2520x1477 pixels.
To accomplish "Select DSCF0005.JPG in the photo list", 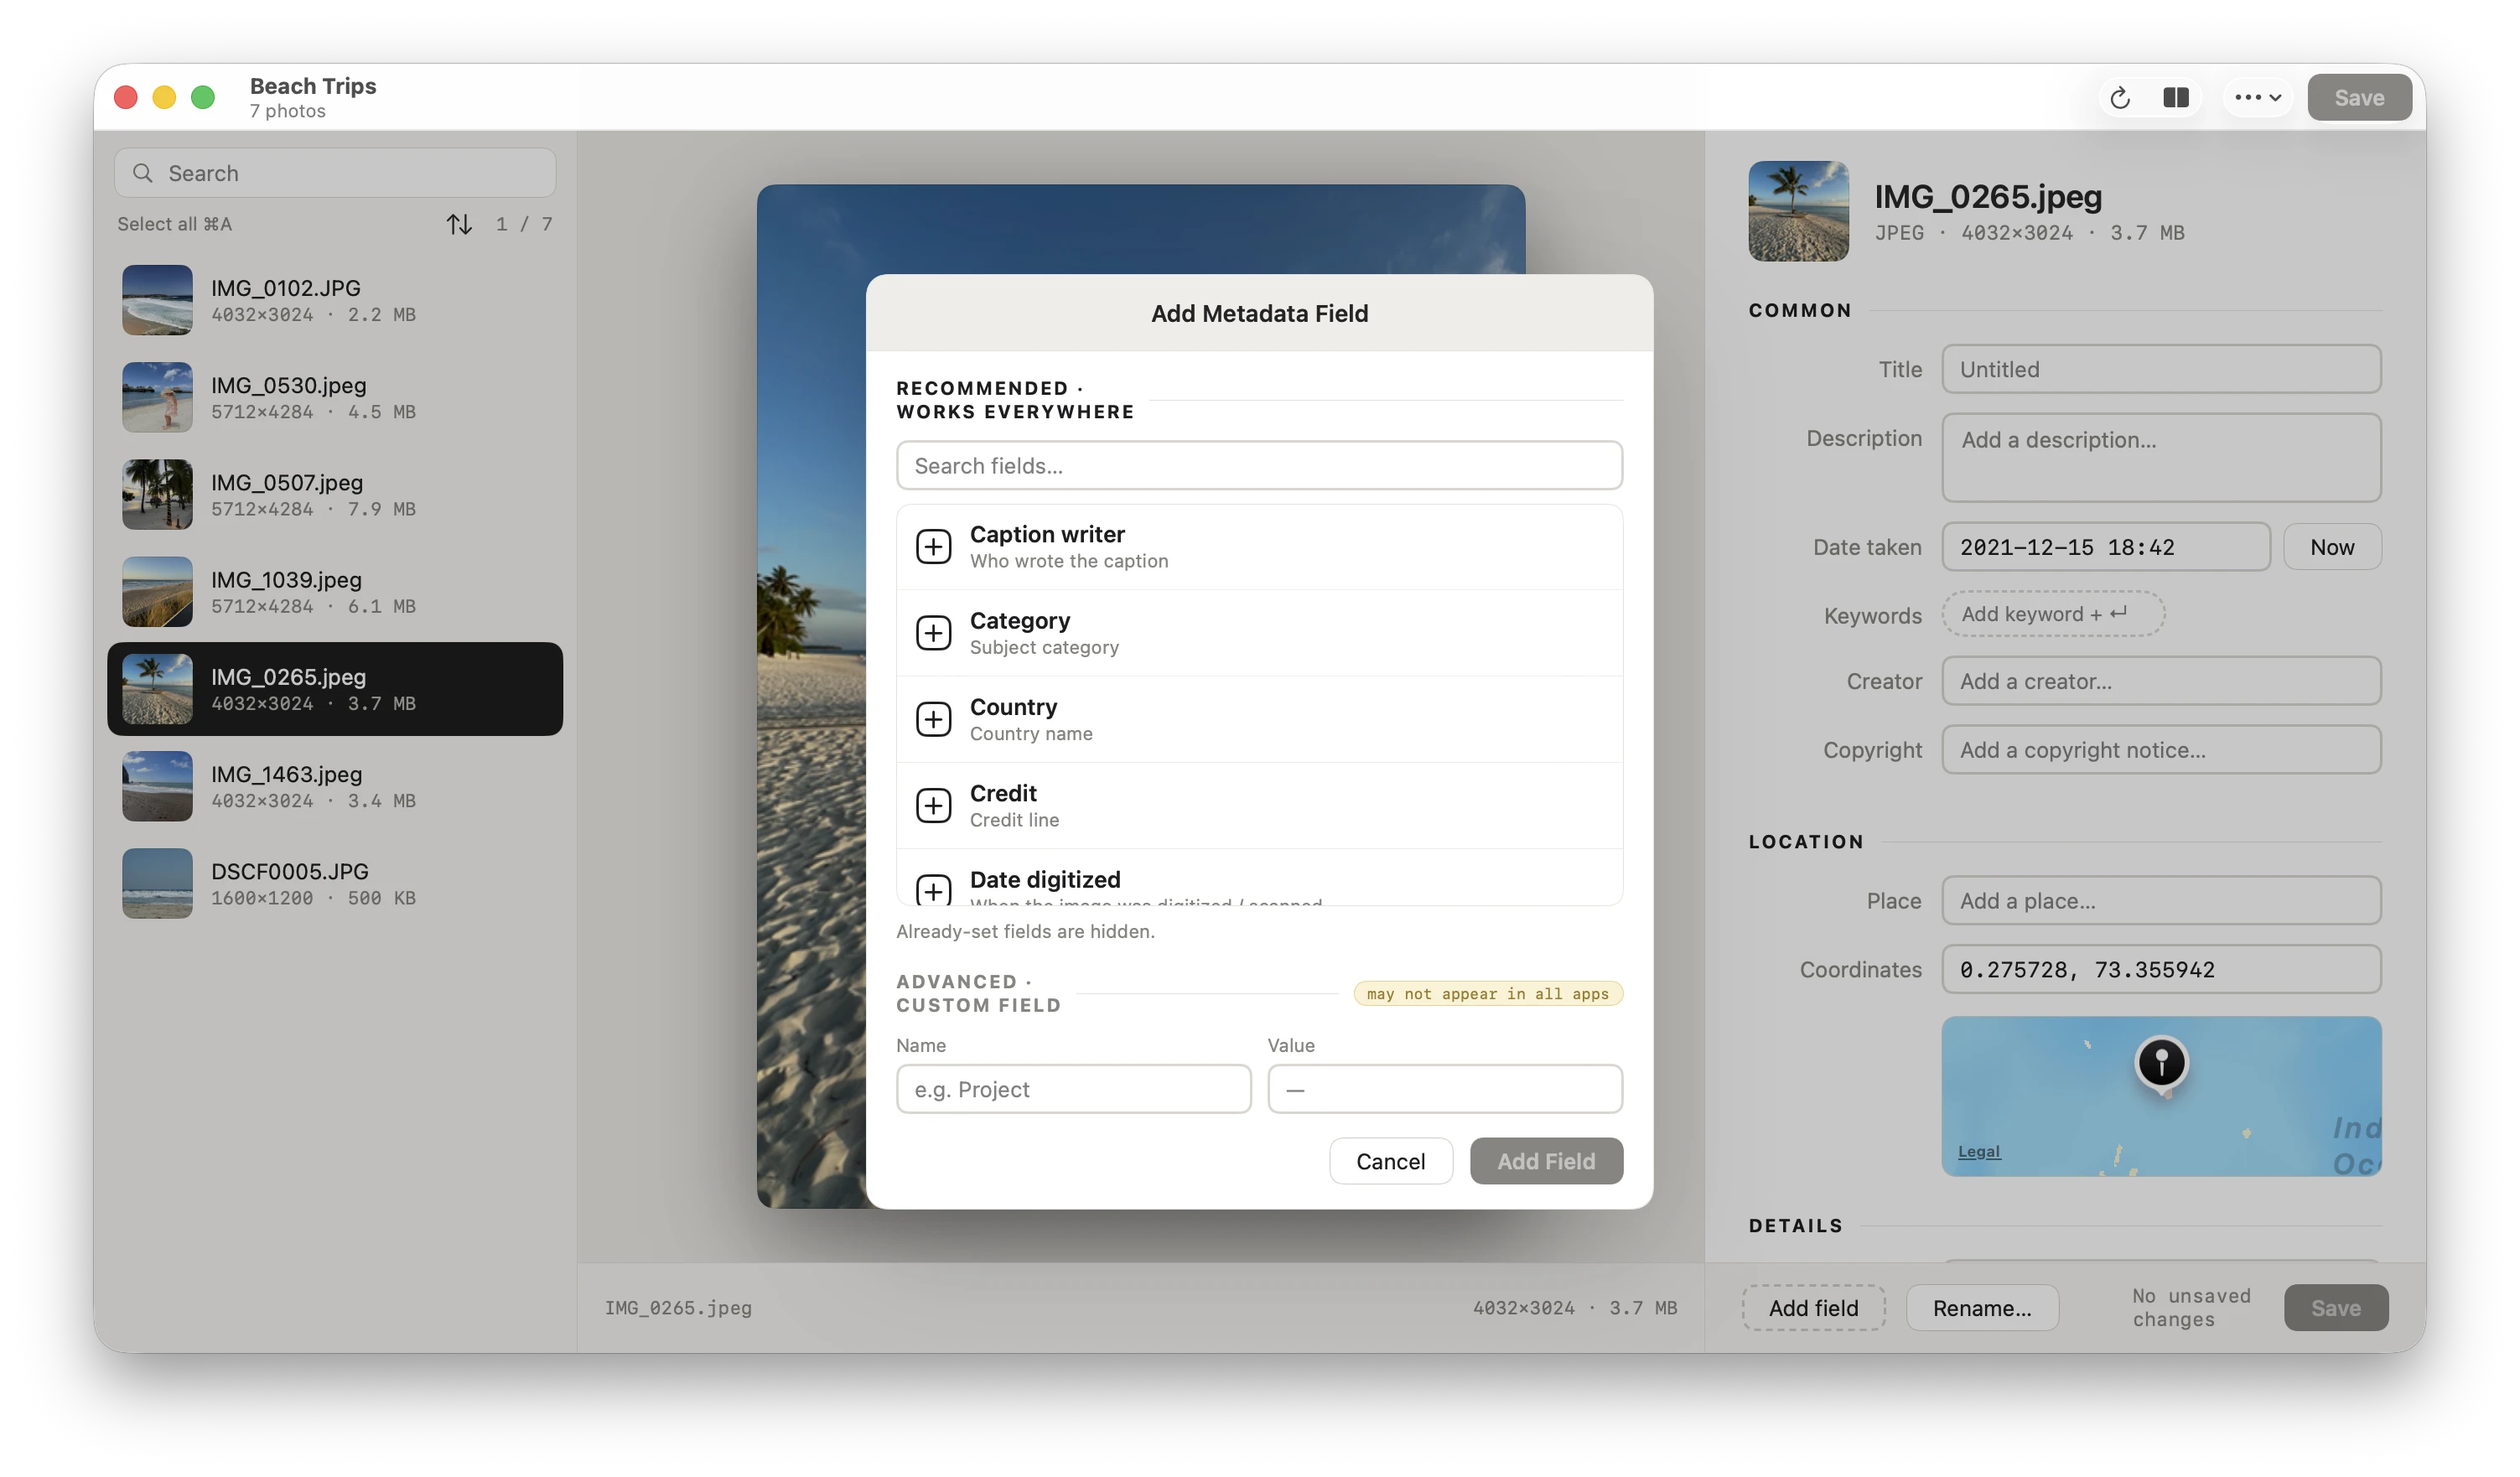I will [335, 884].
